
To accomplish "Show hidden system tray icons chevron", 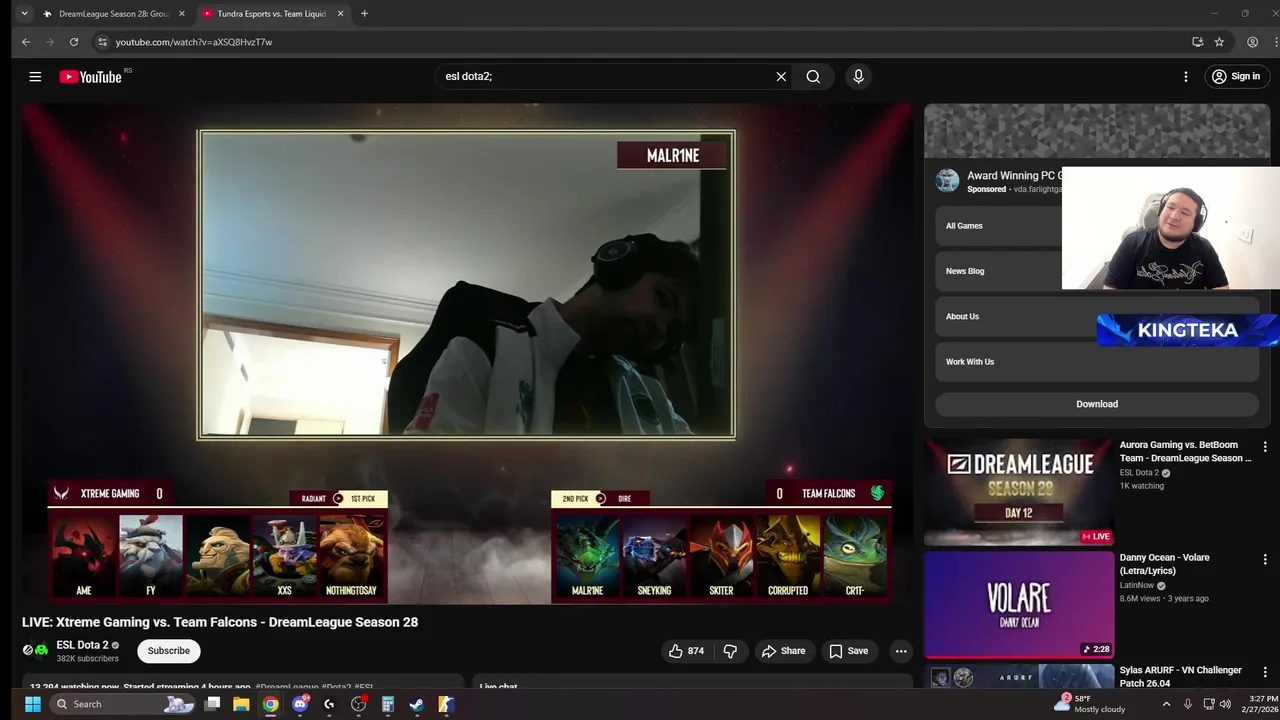I will coord(1166,704).
